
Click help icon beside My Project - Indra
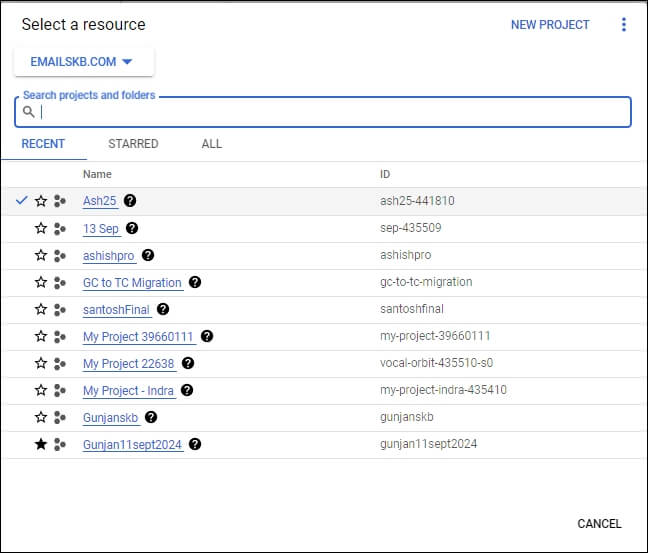click(x=187, y=390)
